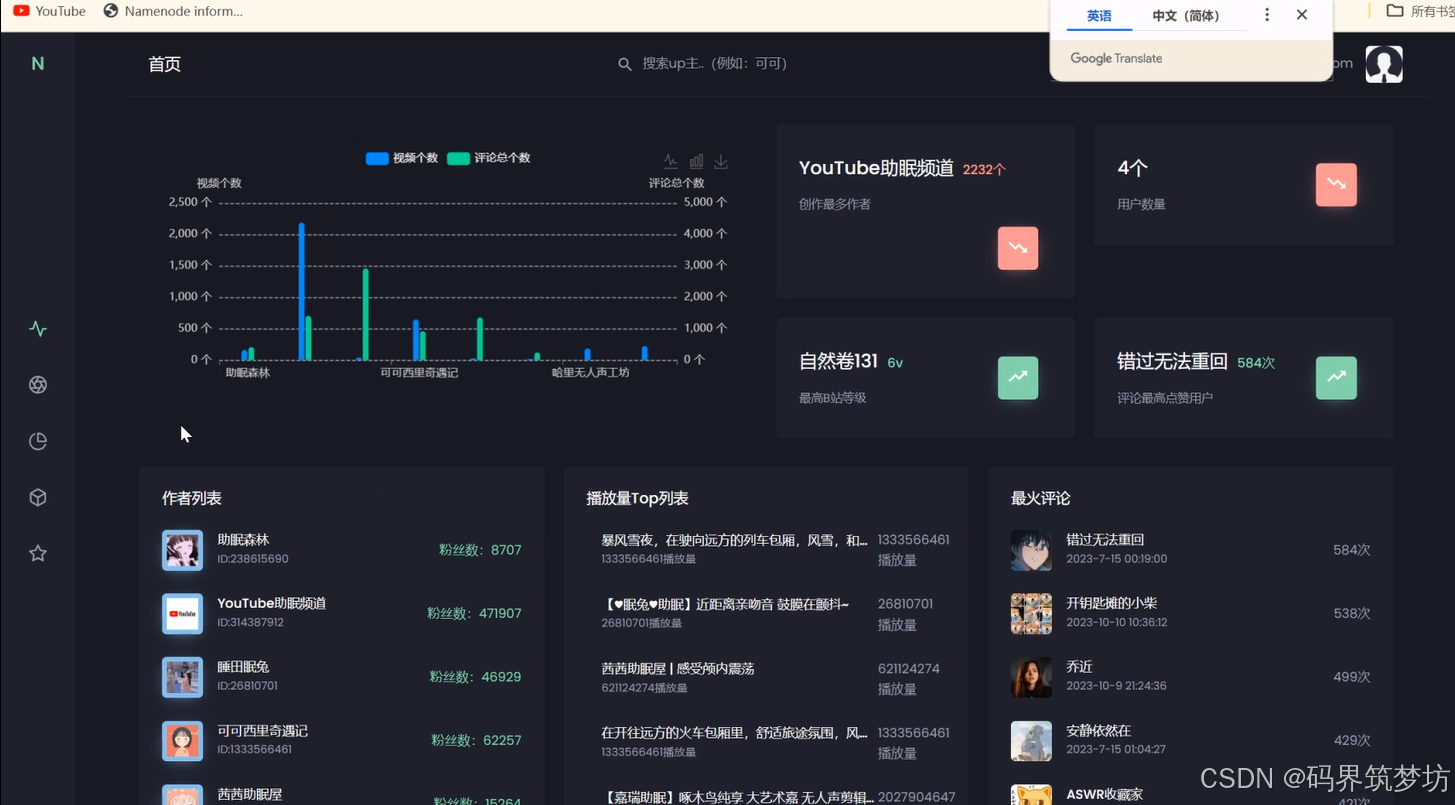Open the star icon in sidebar
The height and width of the screenshot is (805, 1455).
(x=38, y=553)
